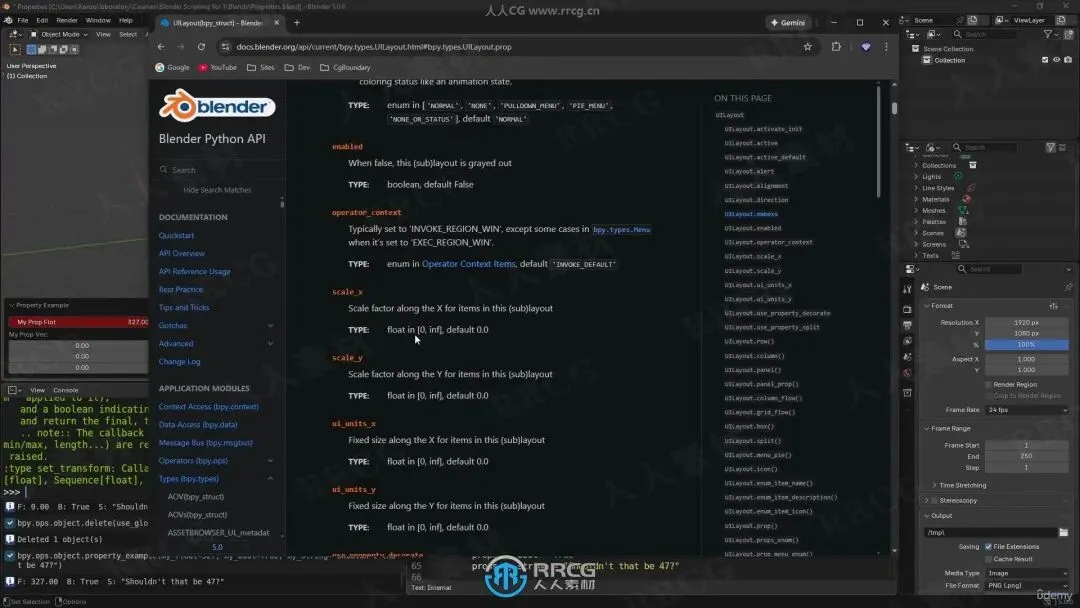Open a new browser tab
The width and height of the screenshot is (1080, 608).
[x=297, y=23]
